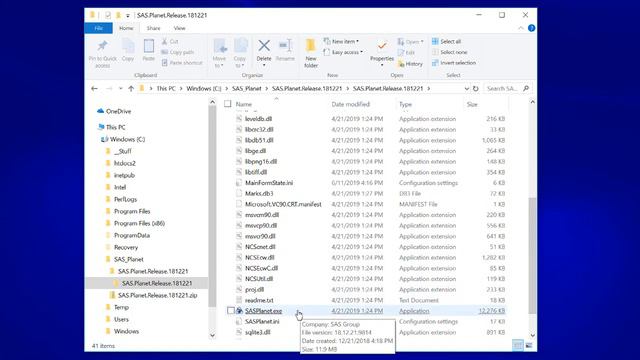The width and height of the screenshot is (640, 360).
Task: Open recent locations dropdown arrow
Action: tap(120, 89)
